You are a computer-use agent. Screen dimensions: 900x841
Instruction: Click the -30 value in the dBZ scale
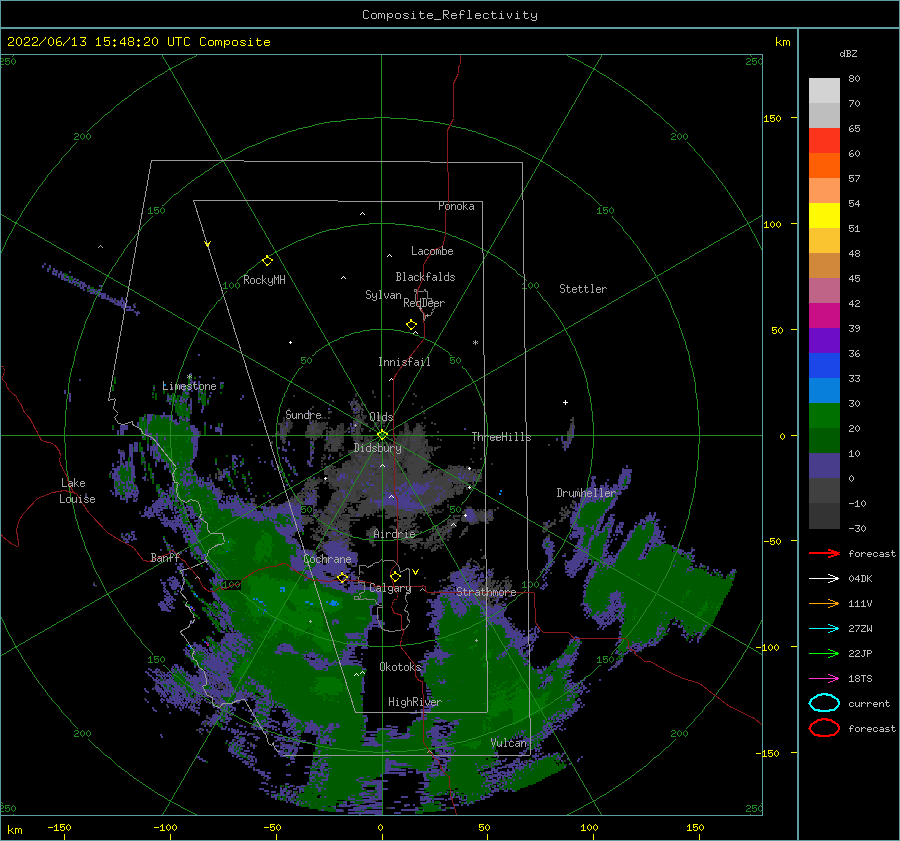[858, 528]
